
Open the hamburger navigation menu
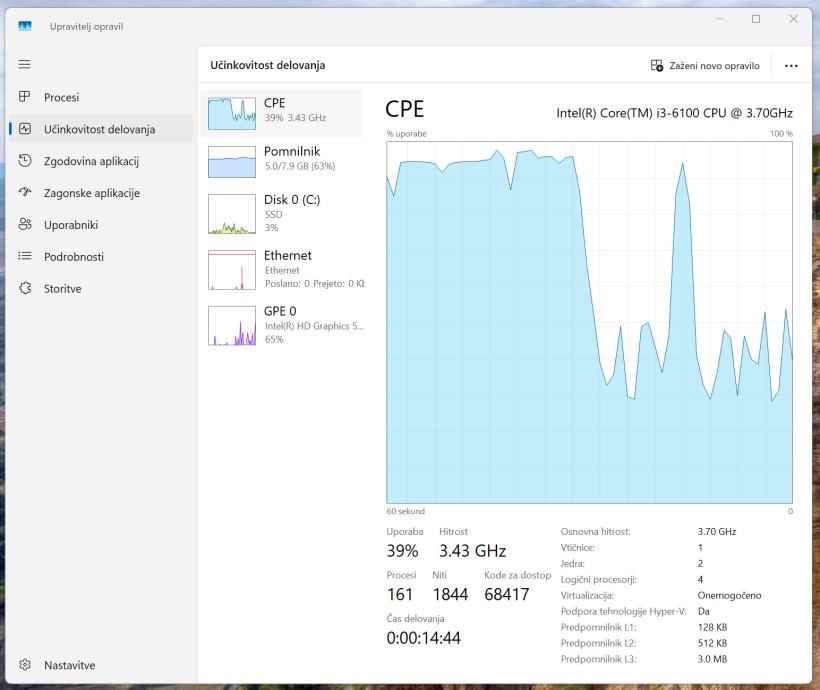(x=25, y=64)
